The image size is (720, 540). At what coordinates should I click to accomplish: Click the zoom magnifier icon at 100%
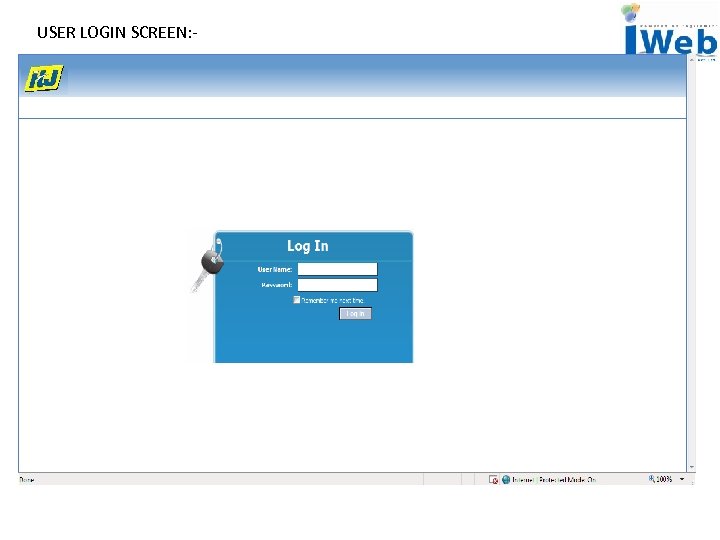click(x=652, y=479)
